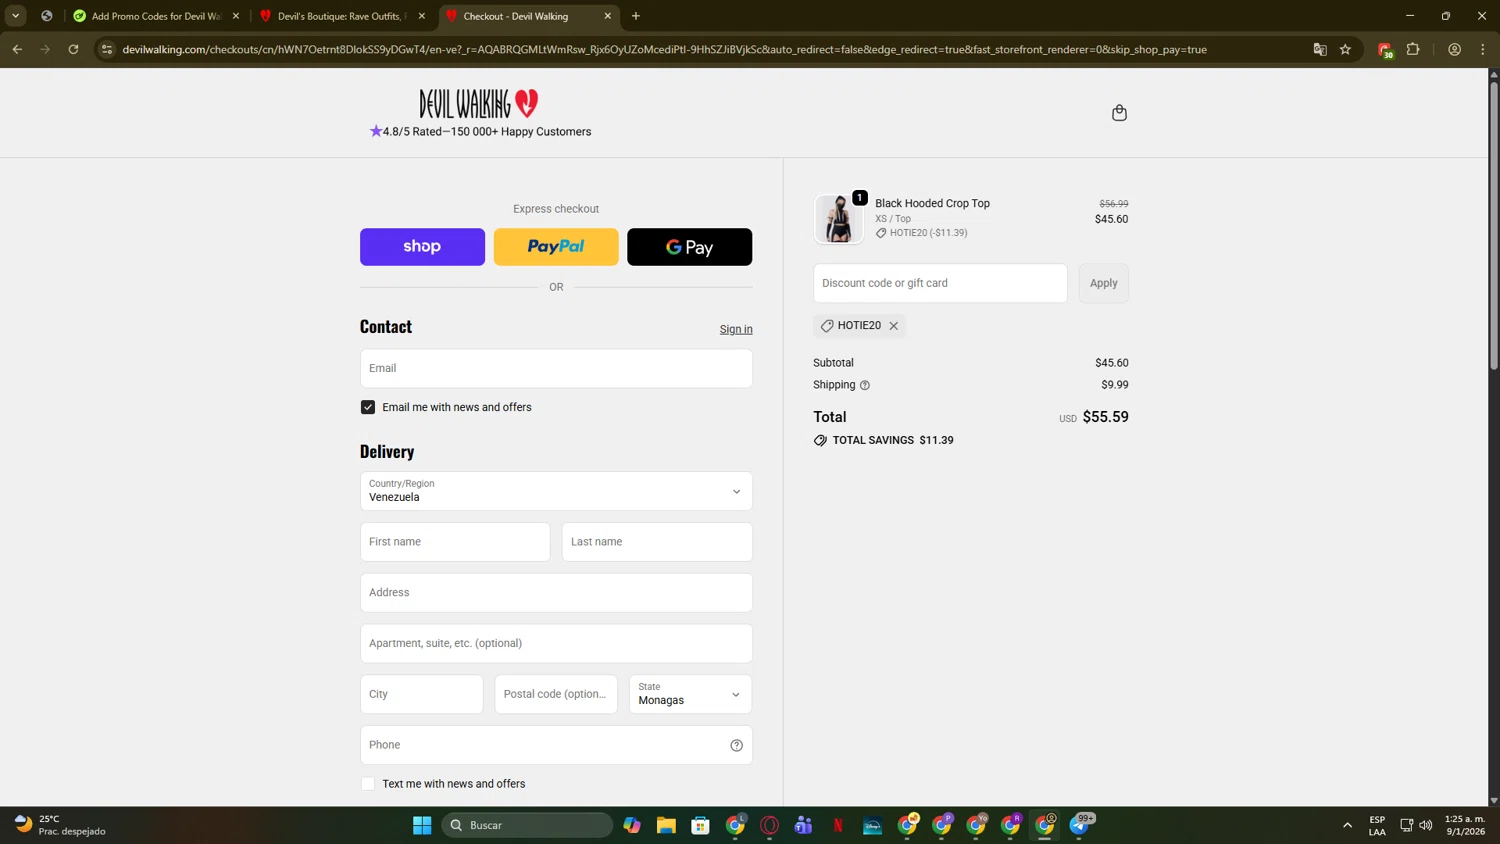1500x844 pixels.
Task: Open ESP LAA language indicator
Action: click(1377, 825)
